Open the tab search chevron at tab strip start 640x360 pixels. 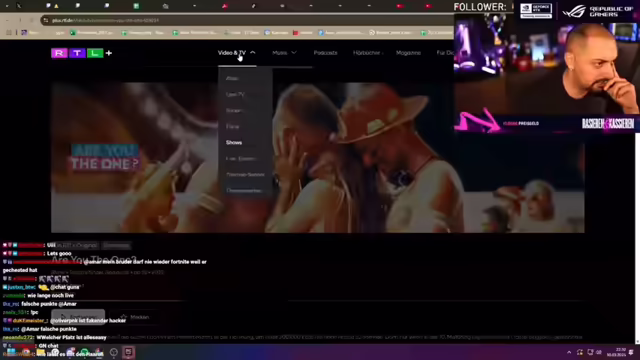pyautogui.click(x=7, y=6)
